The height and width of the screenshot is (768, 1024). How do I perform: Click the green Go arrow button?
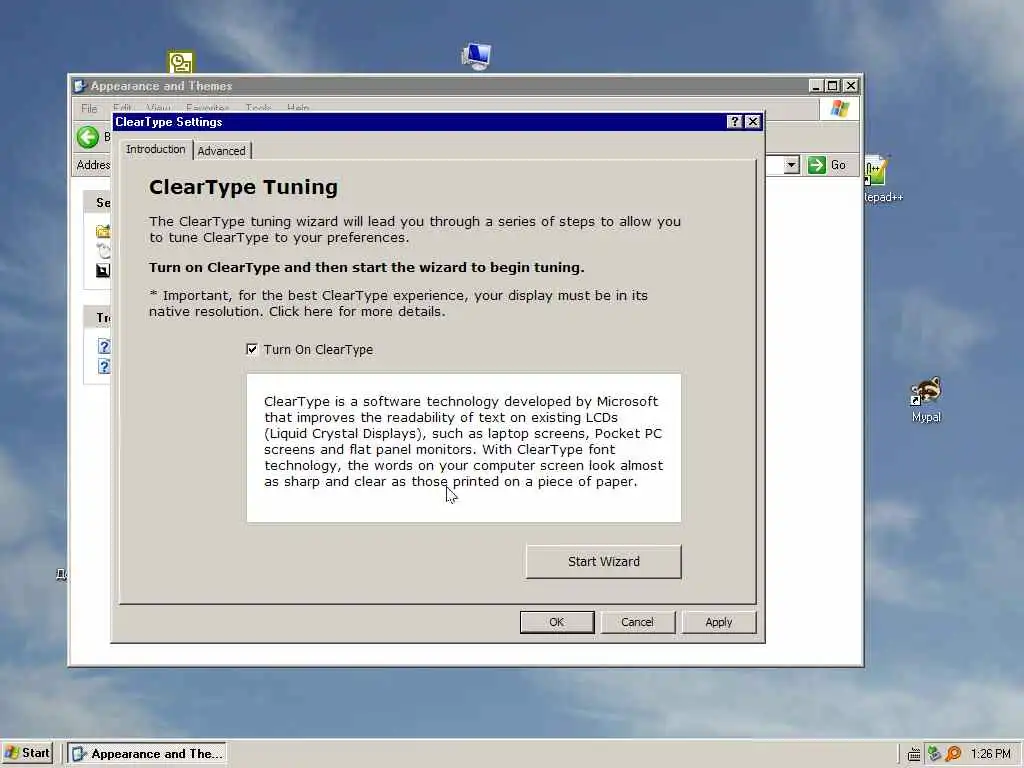click(816, 165)
